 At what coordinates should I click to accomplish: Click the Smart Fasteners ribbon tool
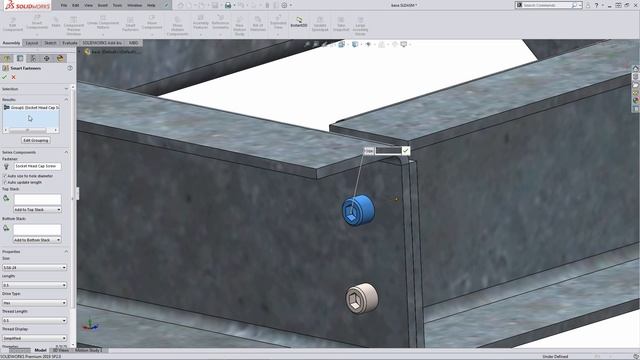(130, 24)
